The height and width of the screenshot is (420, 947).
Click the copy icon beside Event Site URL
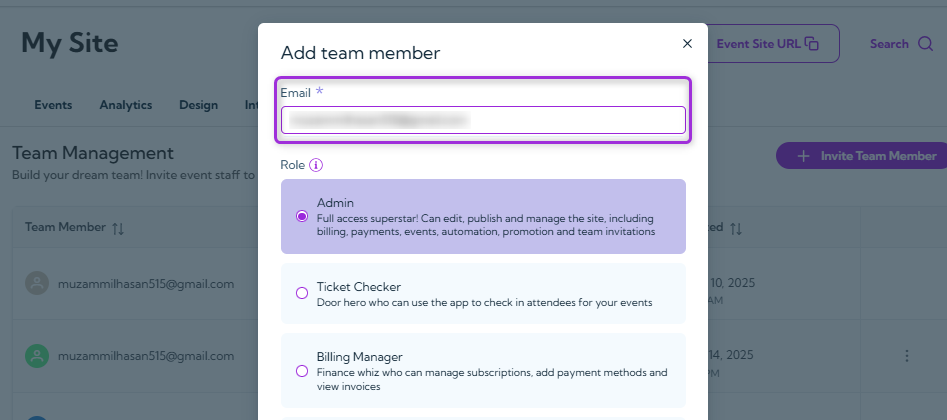812,44
